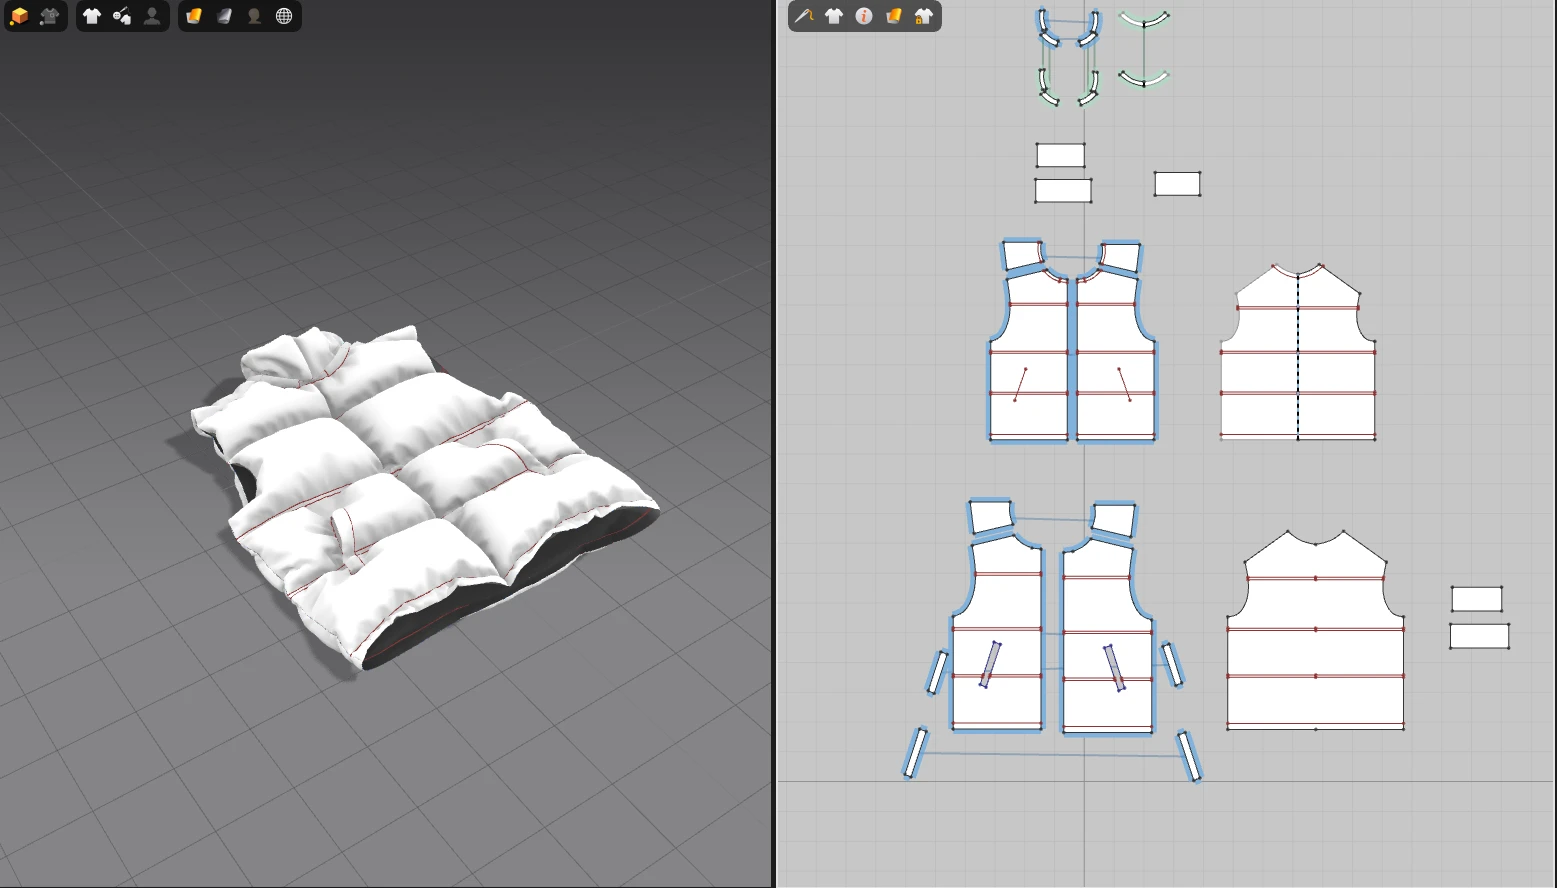This screenshot has height=888, width=1557.
Task: Click the orange cube icon in 3D toolbar
Action: click(x=19, y=16)
